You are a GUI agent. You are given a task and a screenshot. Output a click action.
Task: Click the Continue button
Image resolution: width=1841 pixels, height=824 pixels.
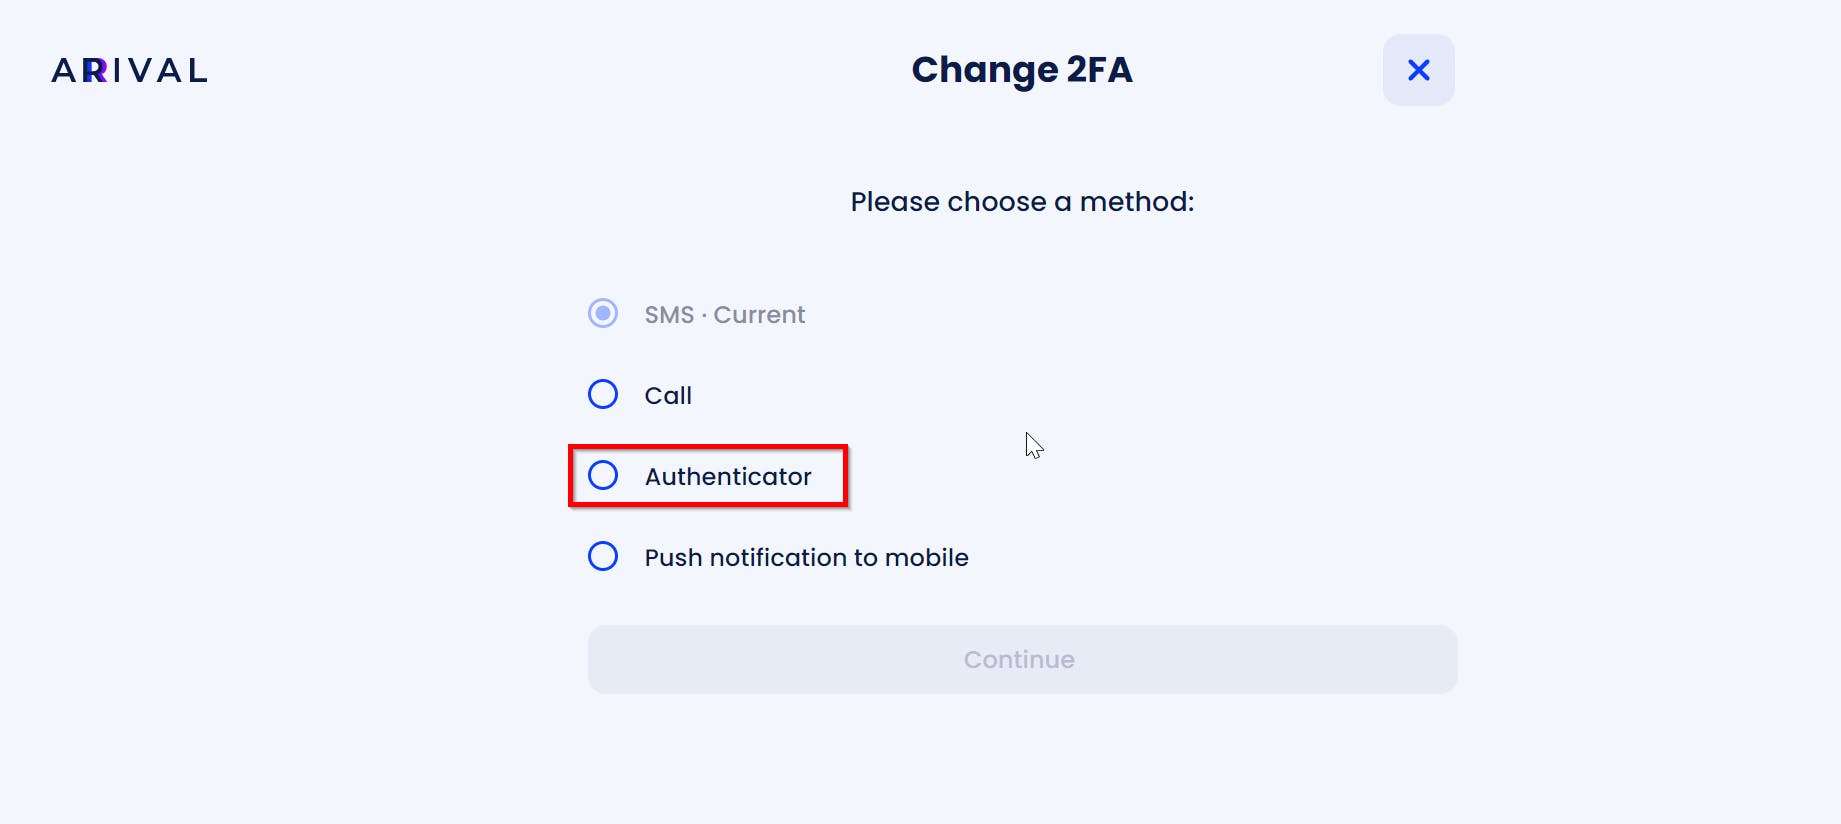1022,659
